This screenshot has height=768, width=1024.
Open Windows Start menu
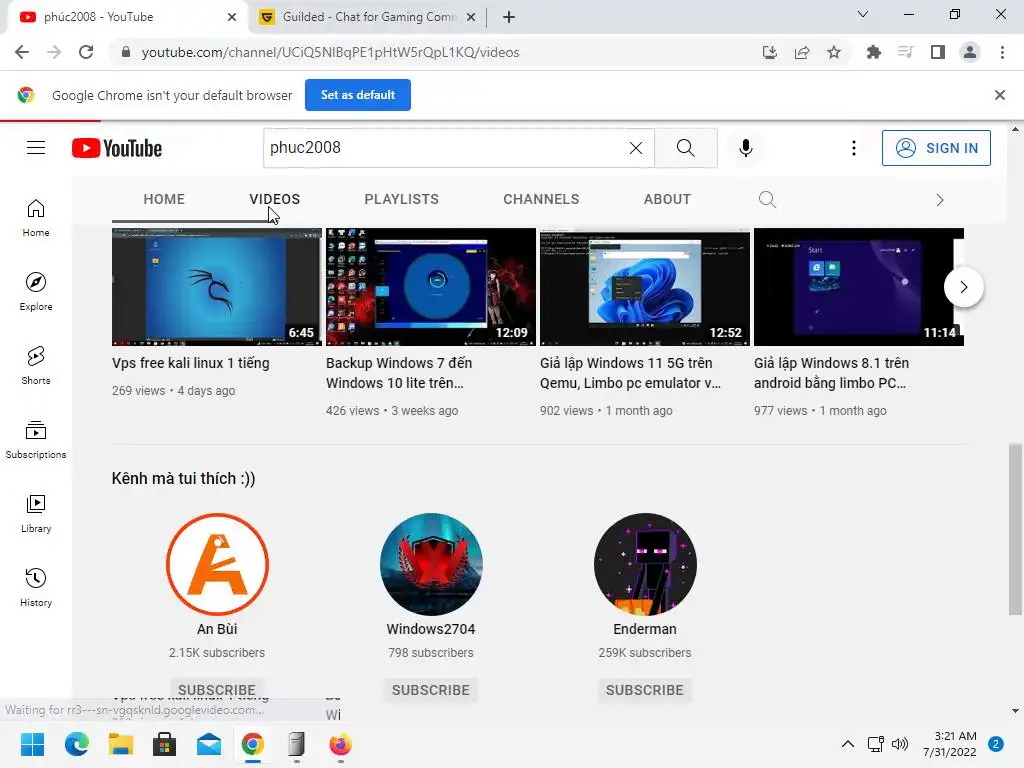tap(32, 744)
